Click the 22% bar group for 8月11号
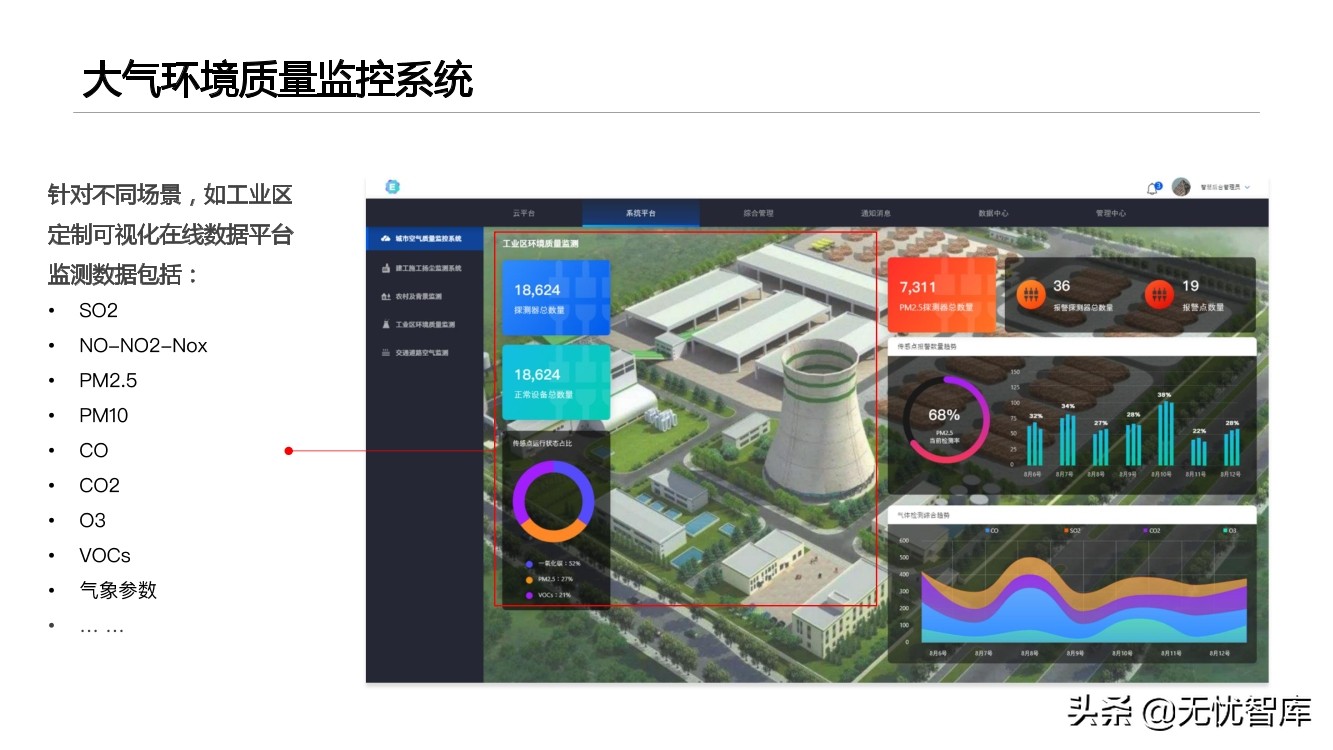The height and width of the screenshot is (750, 1333). pyautogui.click(x=1198, y=451)
